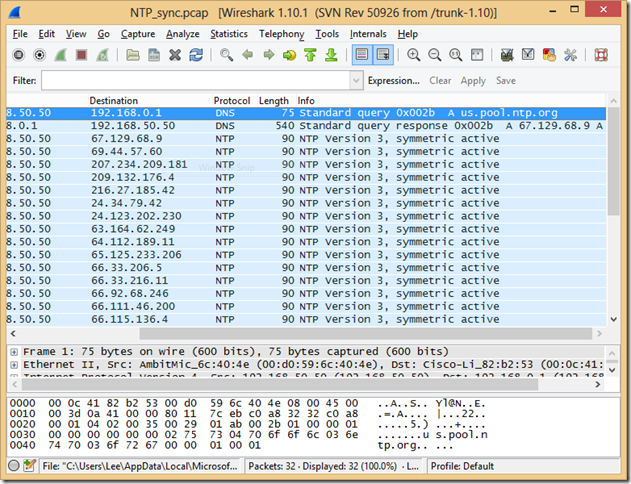Zoom out on packet text
This screenshot has width=631, height=484.
435,55
